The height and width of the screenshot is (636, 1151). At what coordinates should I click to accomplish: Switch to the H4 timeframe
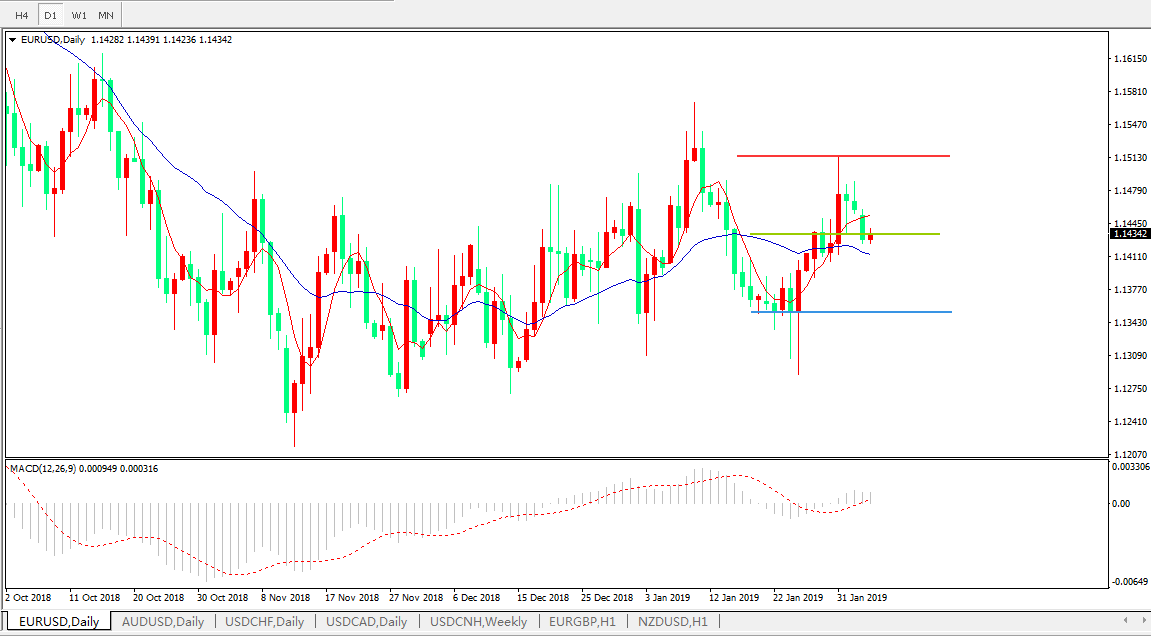click(21, 16)
